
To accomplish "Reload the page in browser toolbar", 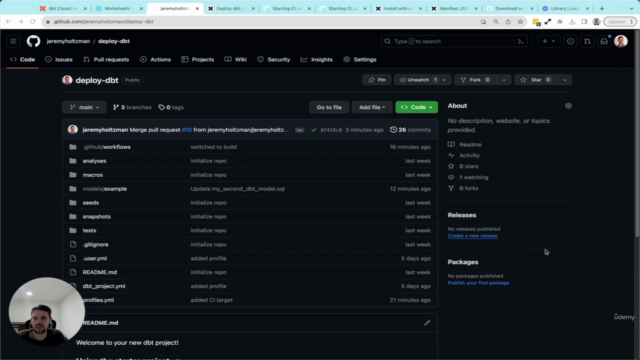I will pos(33,22).
